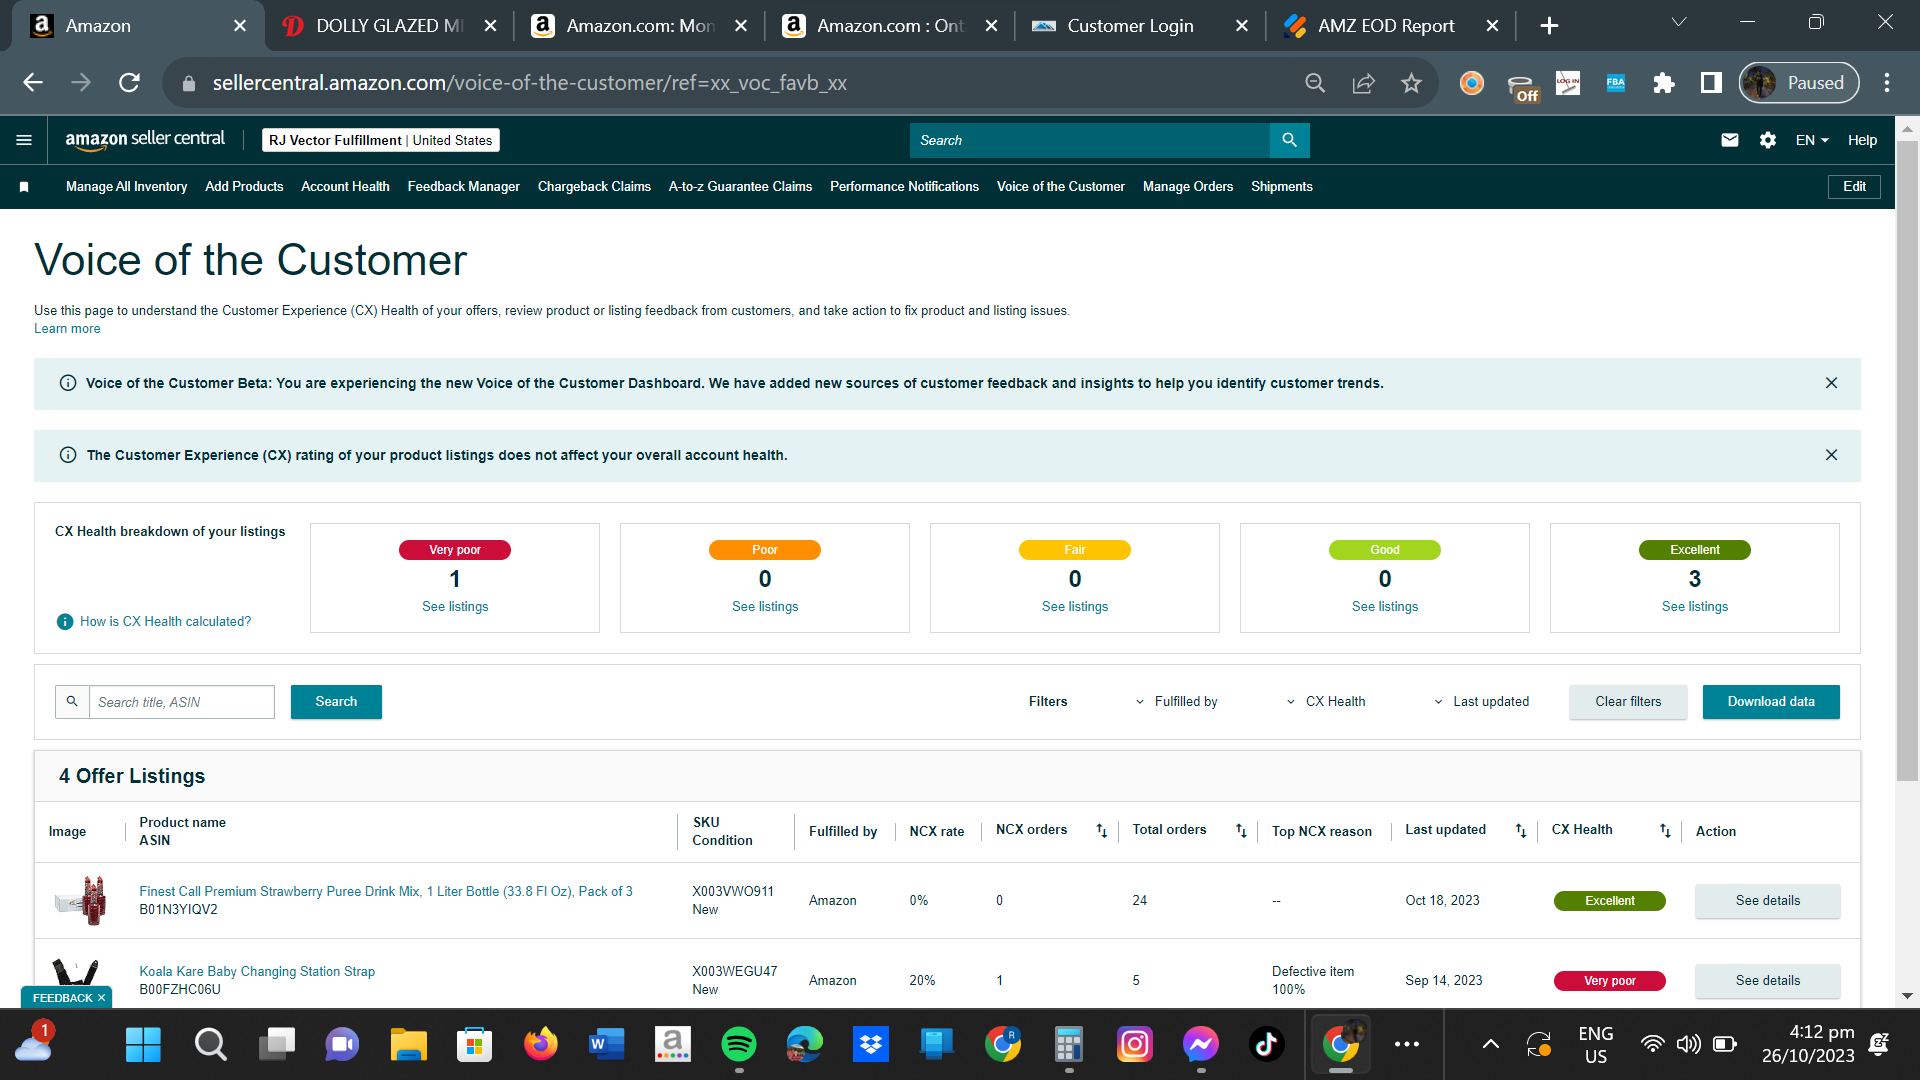1920x1080 pixels.
Task: Open the Seller Central hamburger menu
Action: point(24,140)
